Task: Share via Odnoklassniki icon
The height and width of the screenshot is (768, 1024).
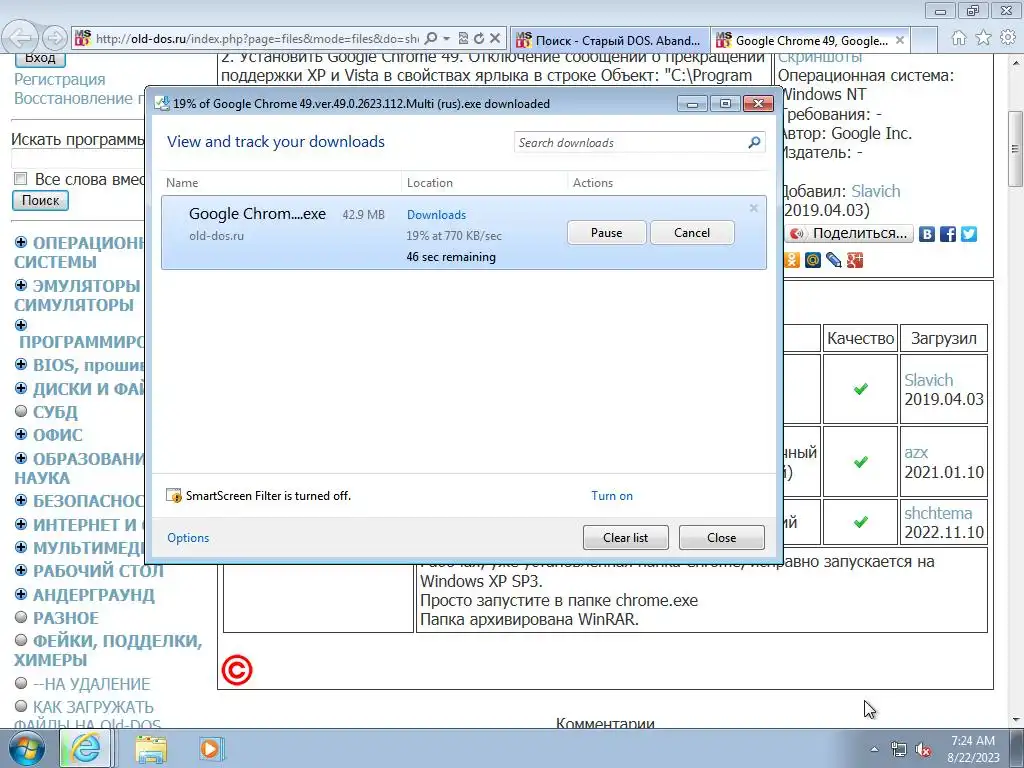Action: tap(792, 260)
